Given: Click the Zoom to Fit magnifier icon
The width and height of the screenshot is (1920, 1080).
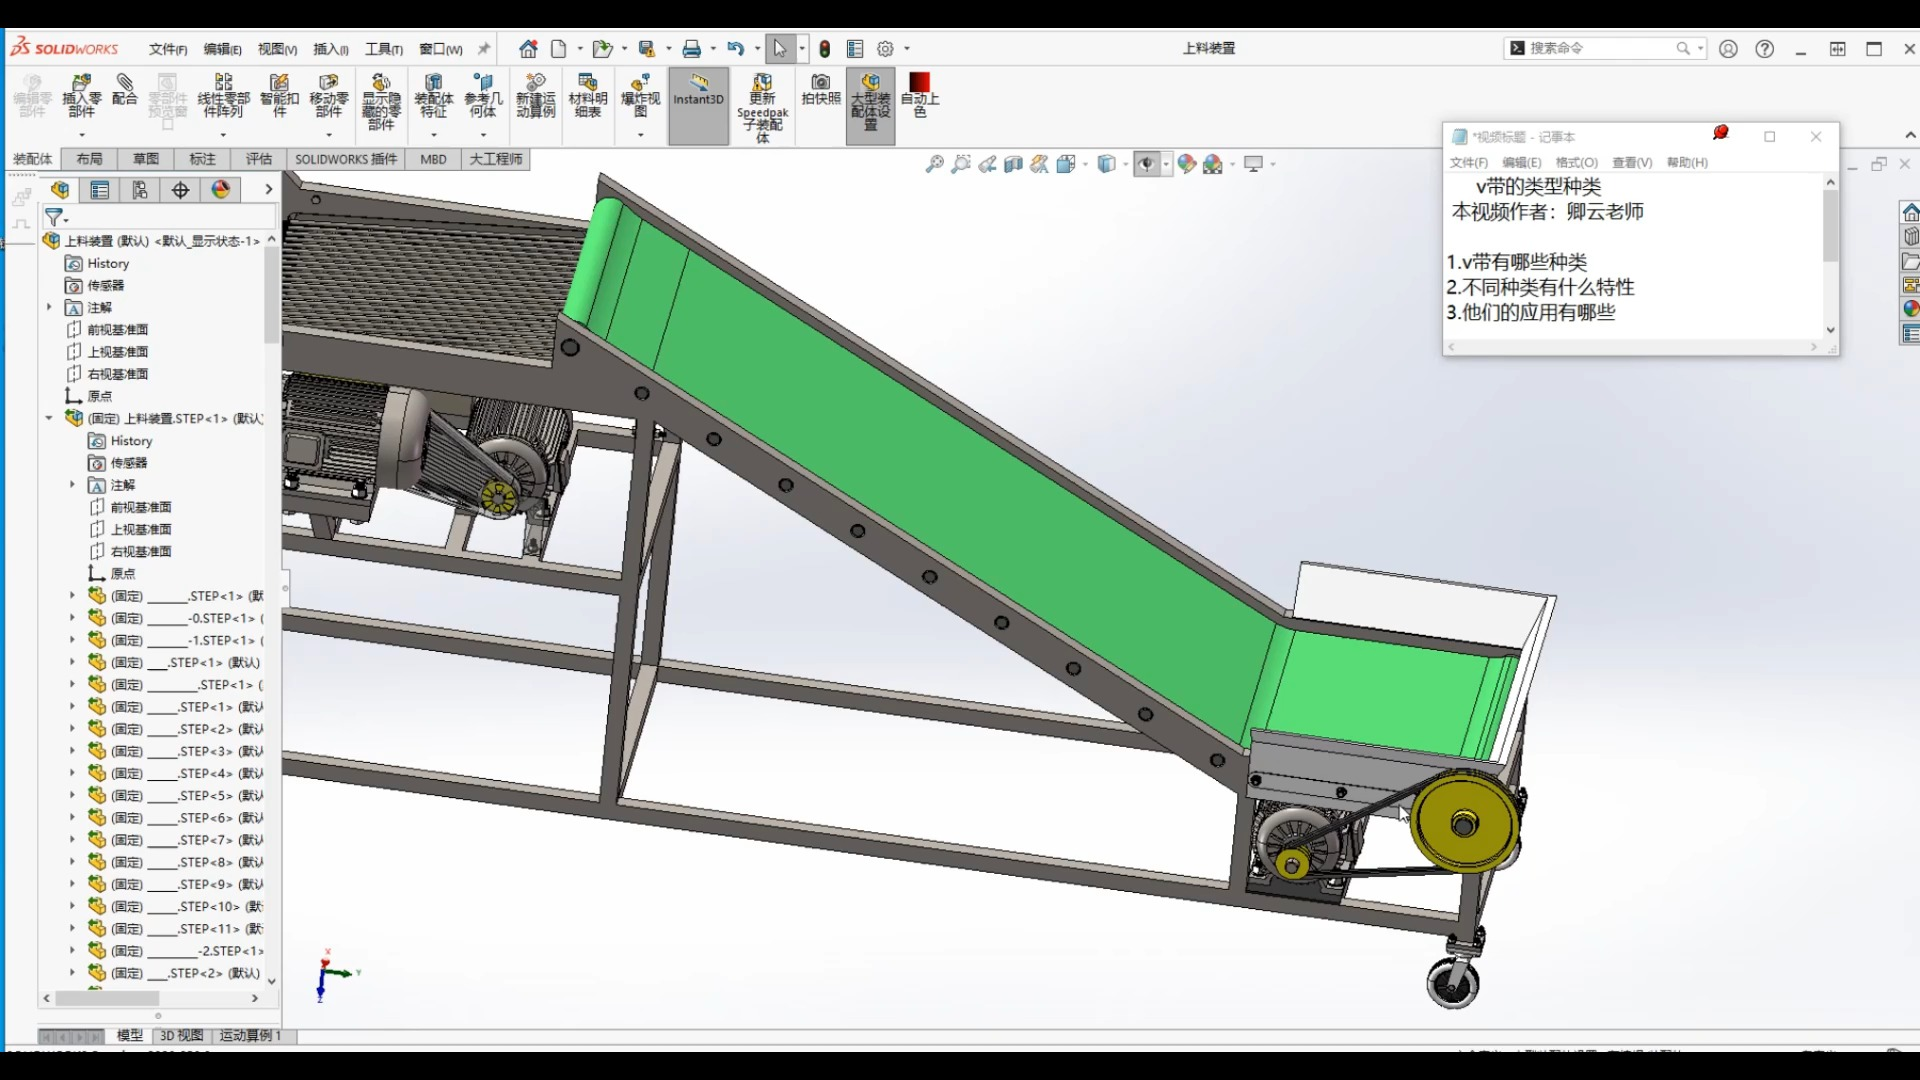Looking at the screenshot, I should (934, 164).
